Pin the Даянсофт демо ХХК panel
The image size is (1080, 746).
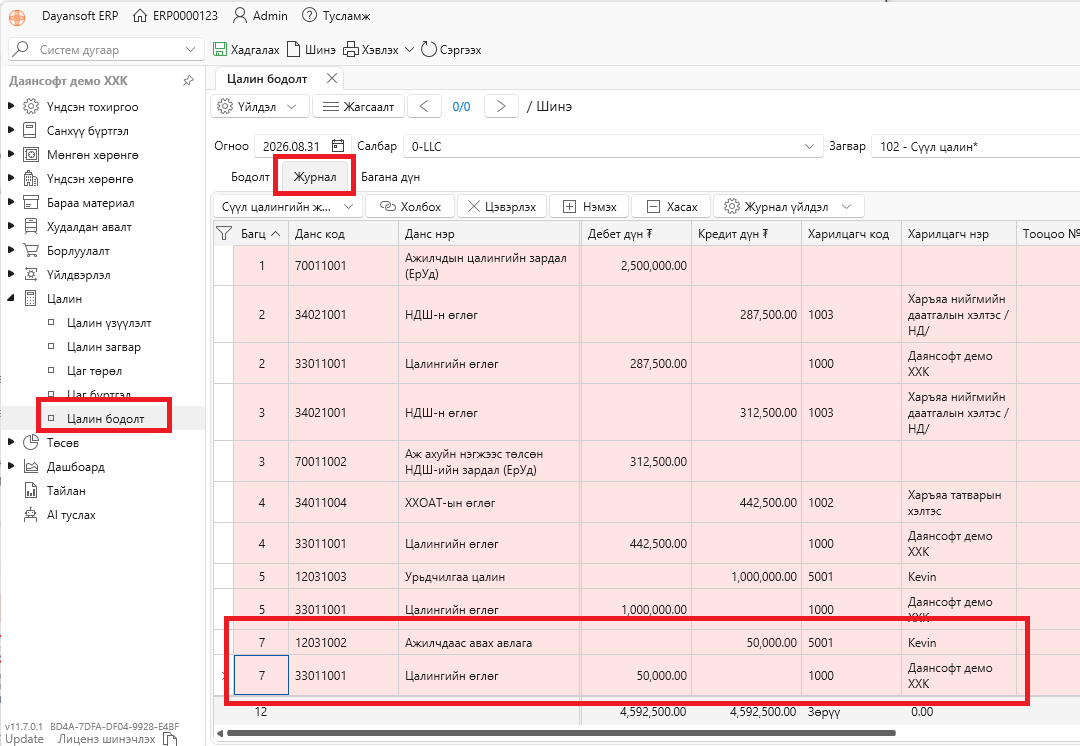coord(188,81)
